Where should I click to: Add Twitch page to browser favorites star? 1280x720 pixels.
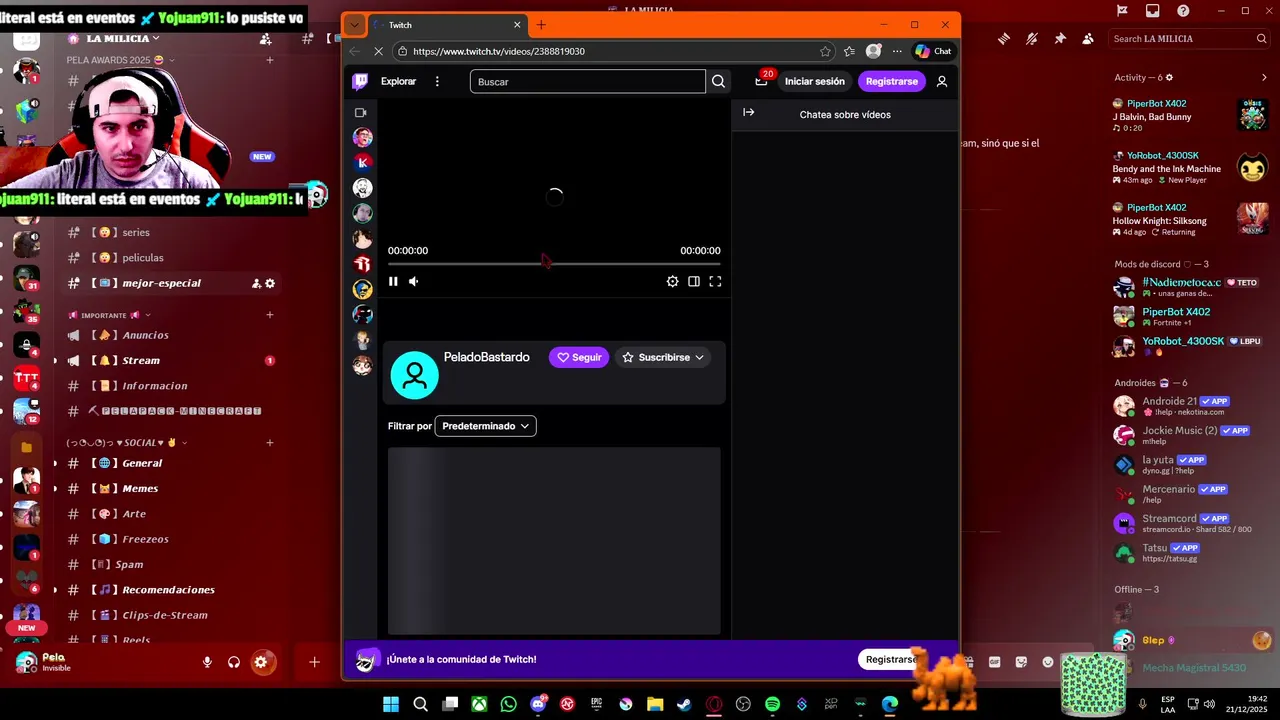825,51
